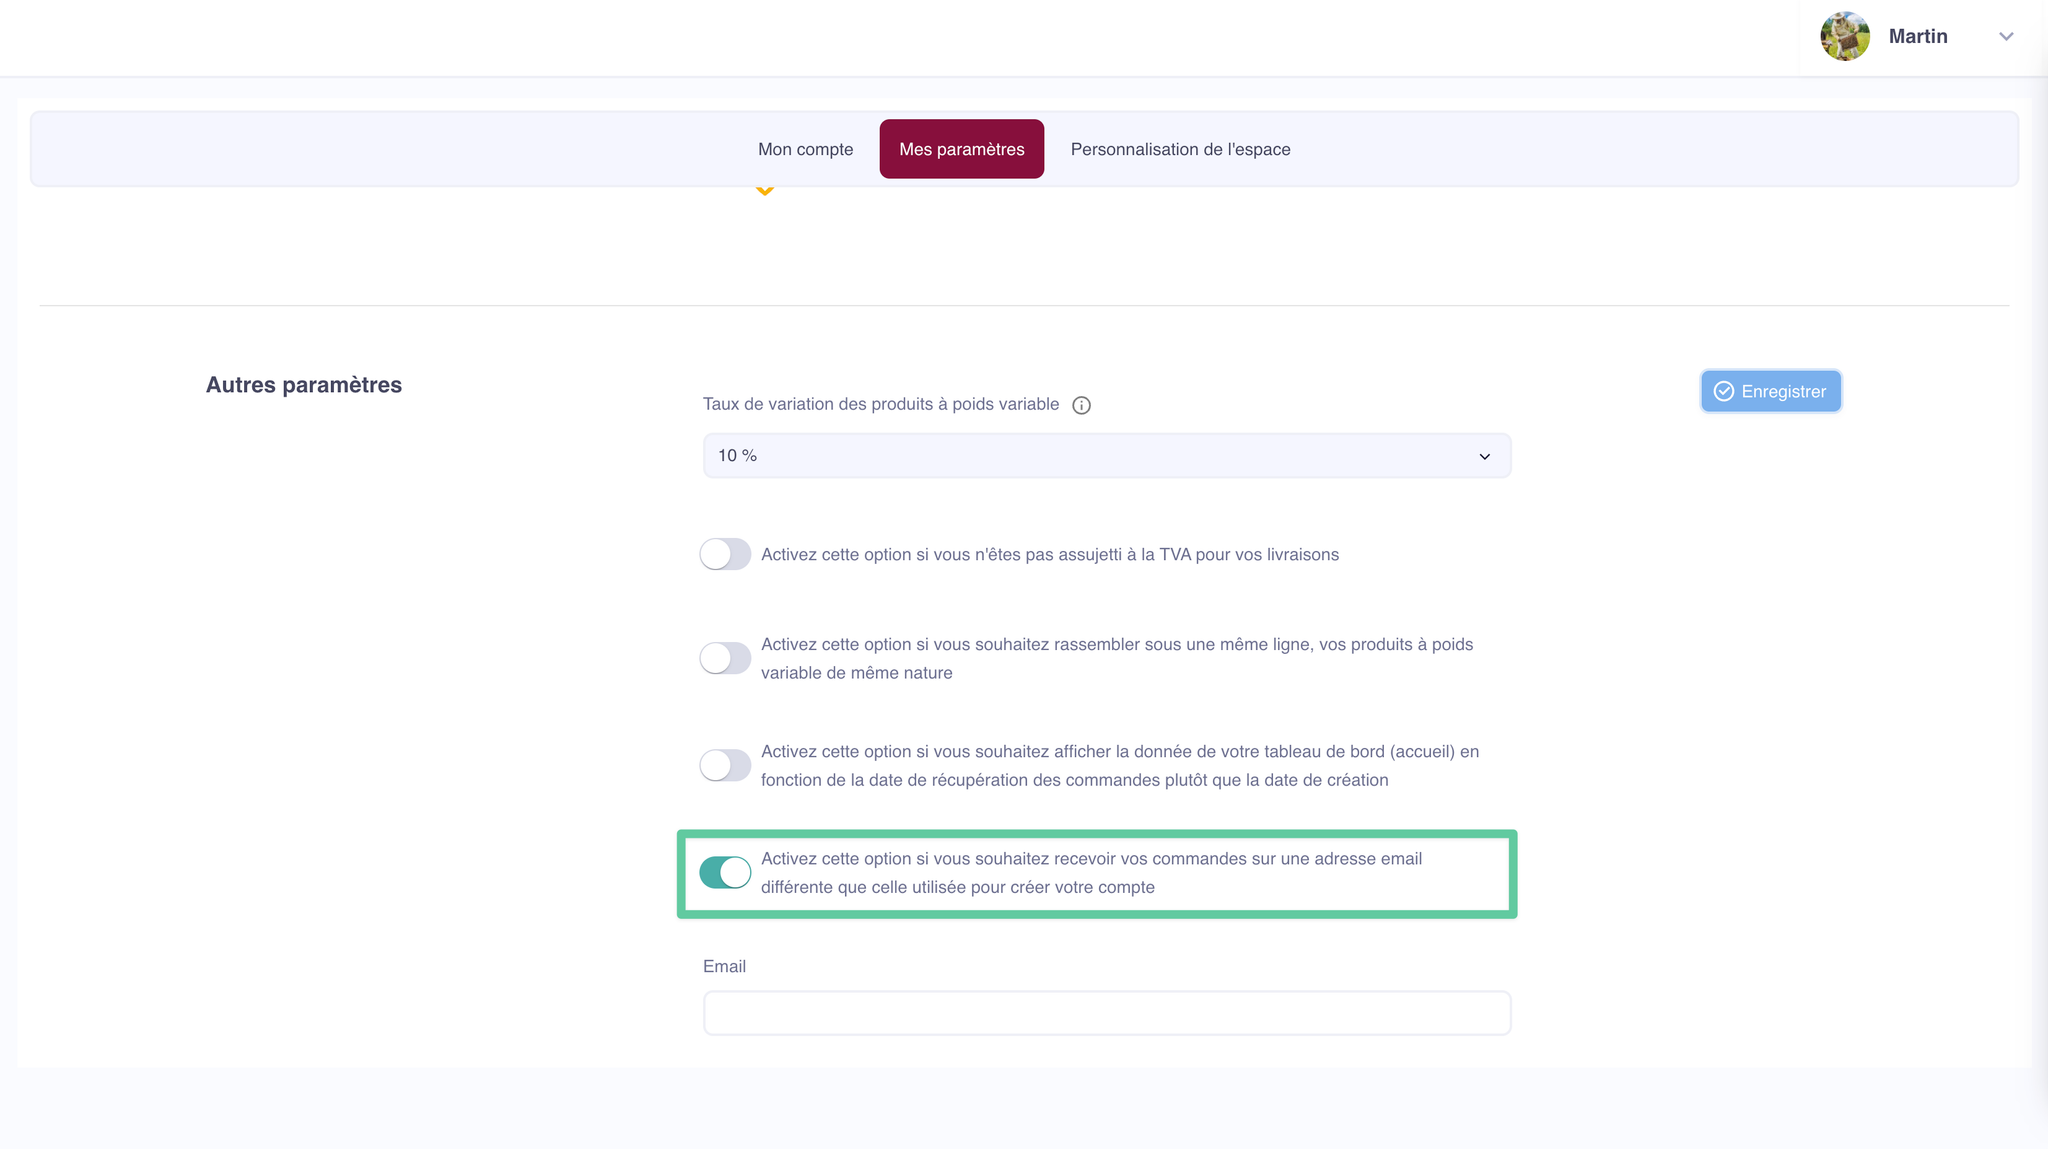Click the Martin username text

[1917, 37]
